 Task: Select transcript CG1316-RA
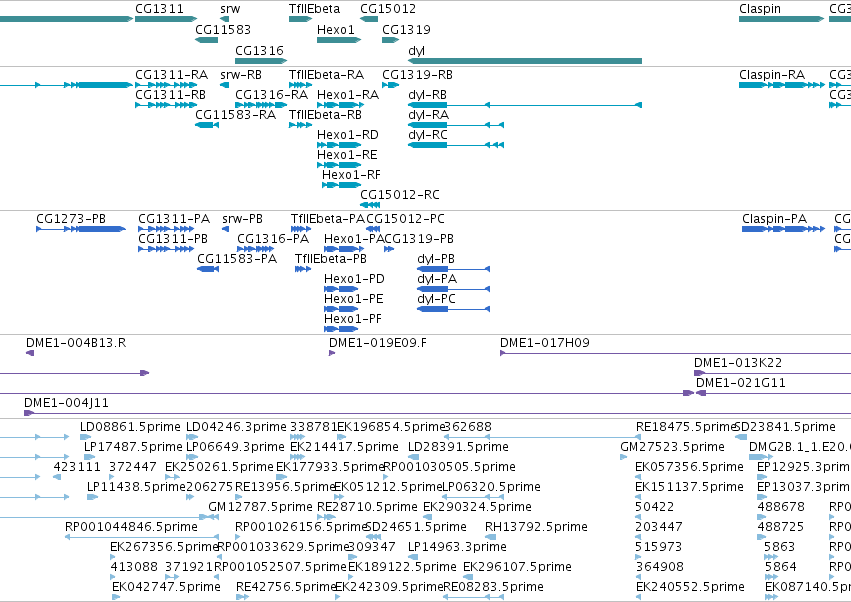271,94
